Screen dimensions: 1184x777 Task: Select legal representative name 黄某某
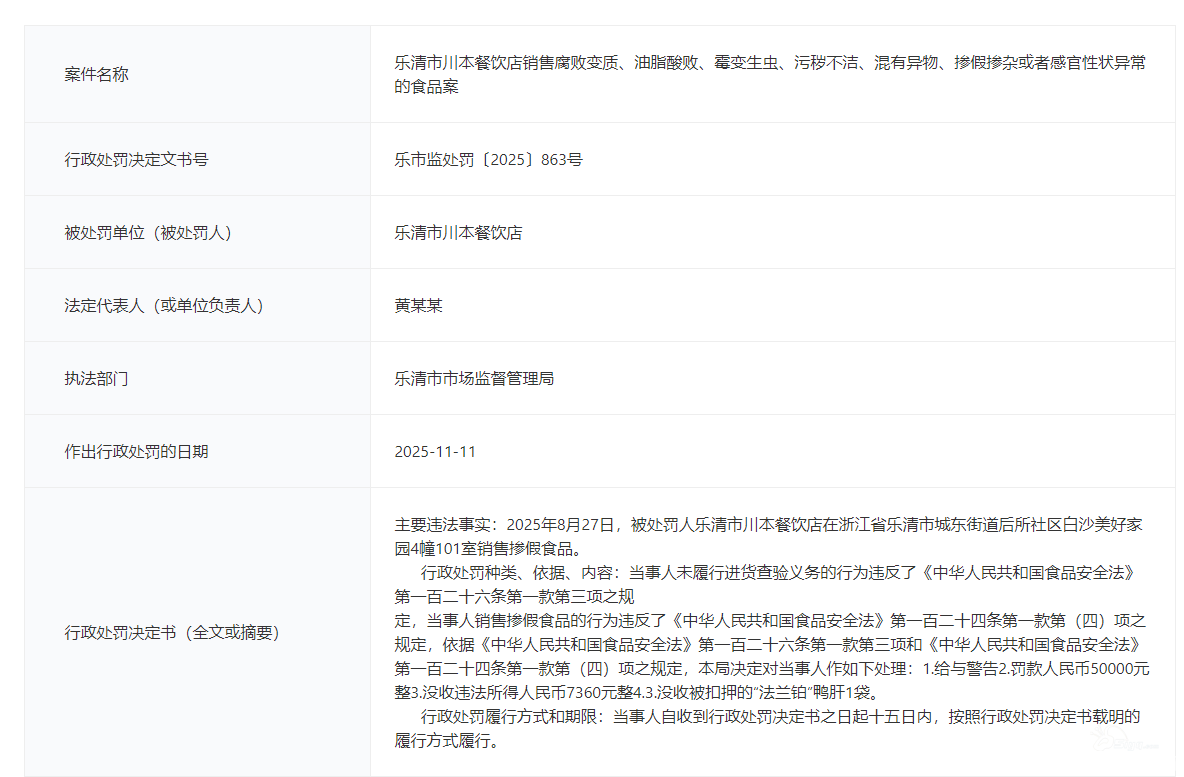coord(418,306)
